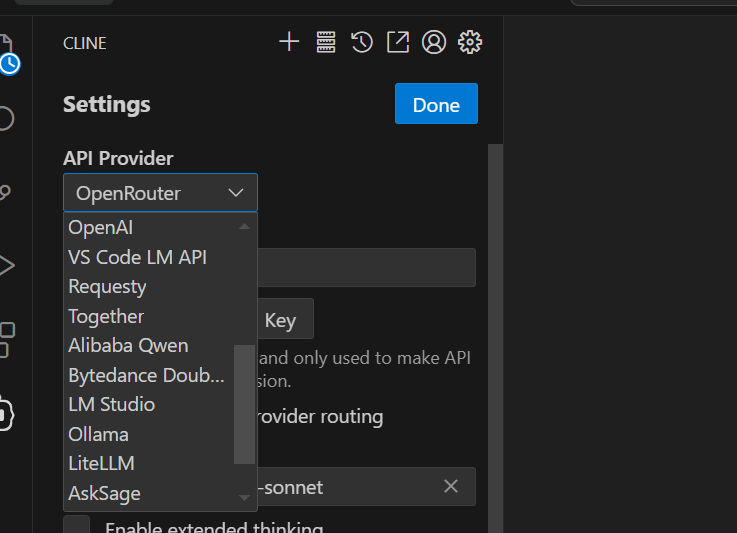Click the provider list scroll-down arrow
The width and height of the screenshot is (737, 533).
tap(244, 498)
